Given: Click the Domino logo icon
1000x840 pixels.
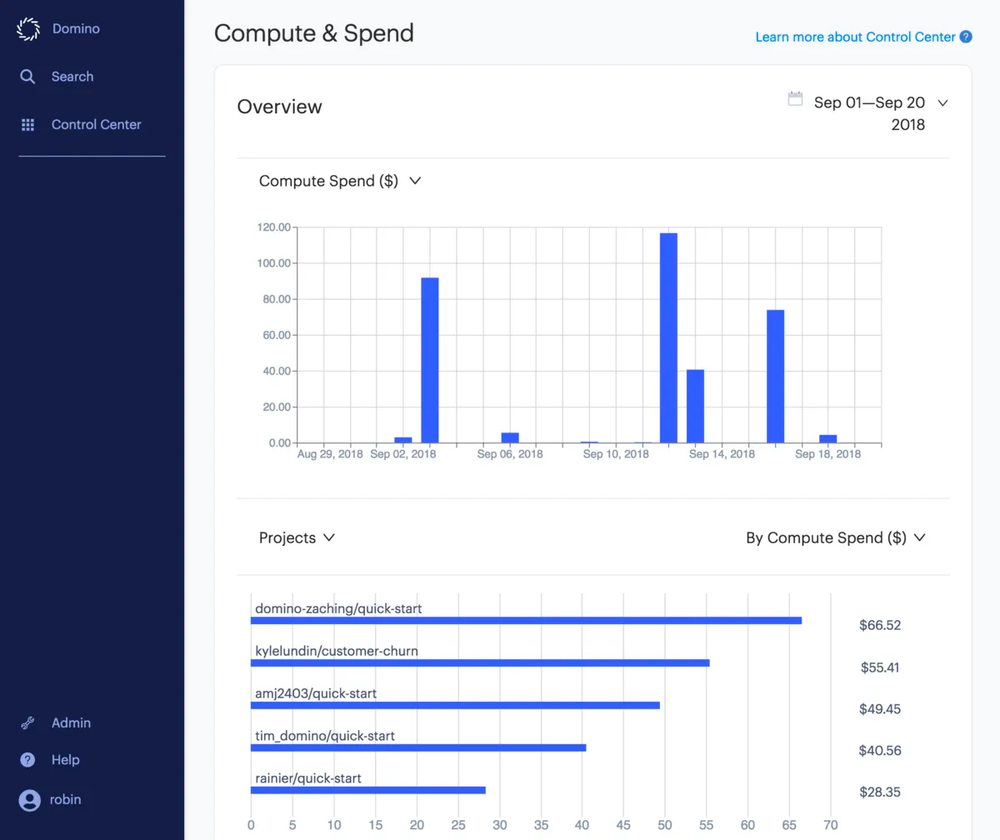Looking at the screenshot, I should 28,28.
